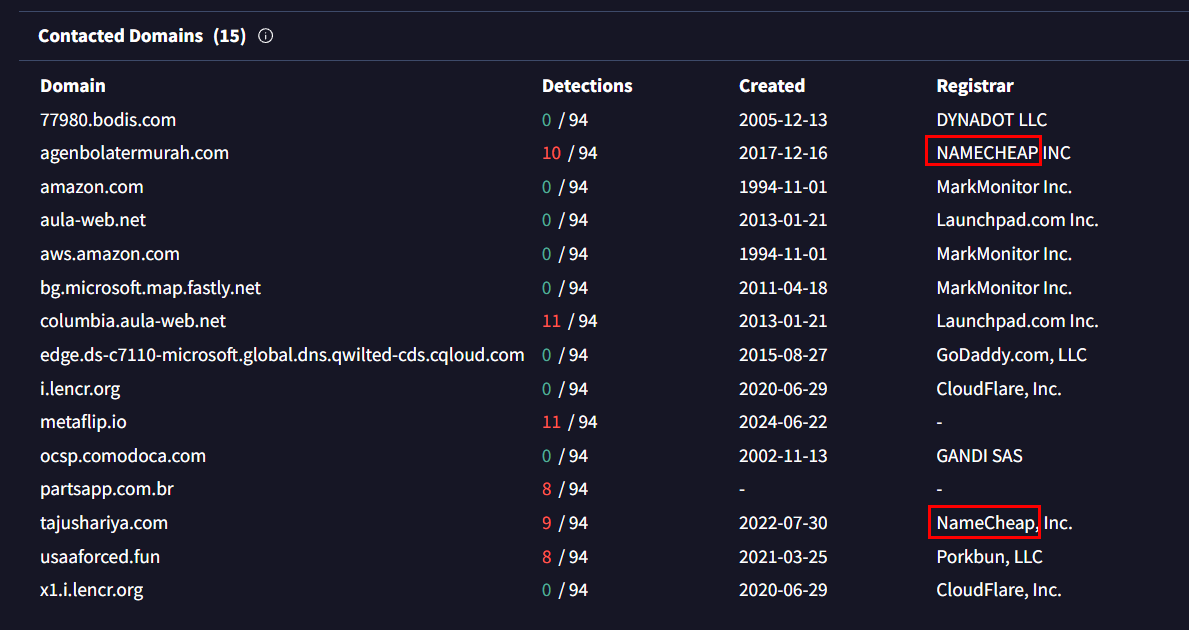Viewport: 1189px width, 630px height.
Task: Open the 77980.bodis.com domain link
Action: (x=108, y=120)
